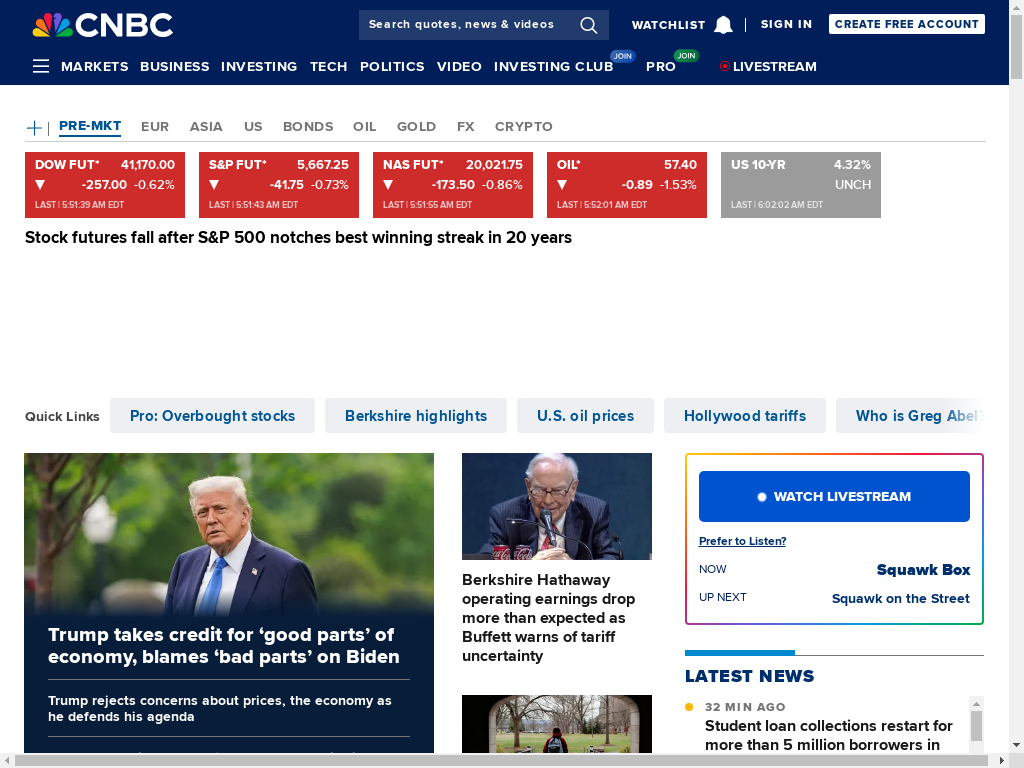
Task: Open Trump rejects concerns about prices link
Action: click(219, 709)
